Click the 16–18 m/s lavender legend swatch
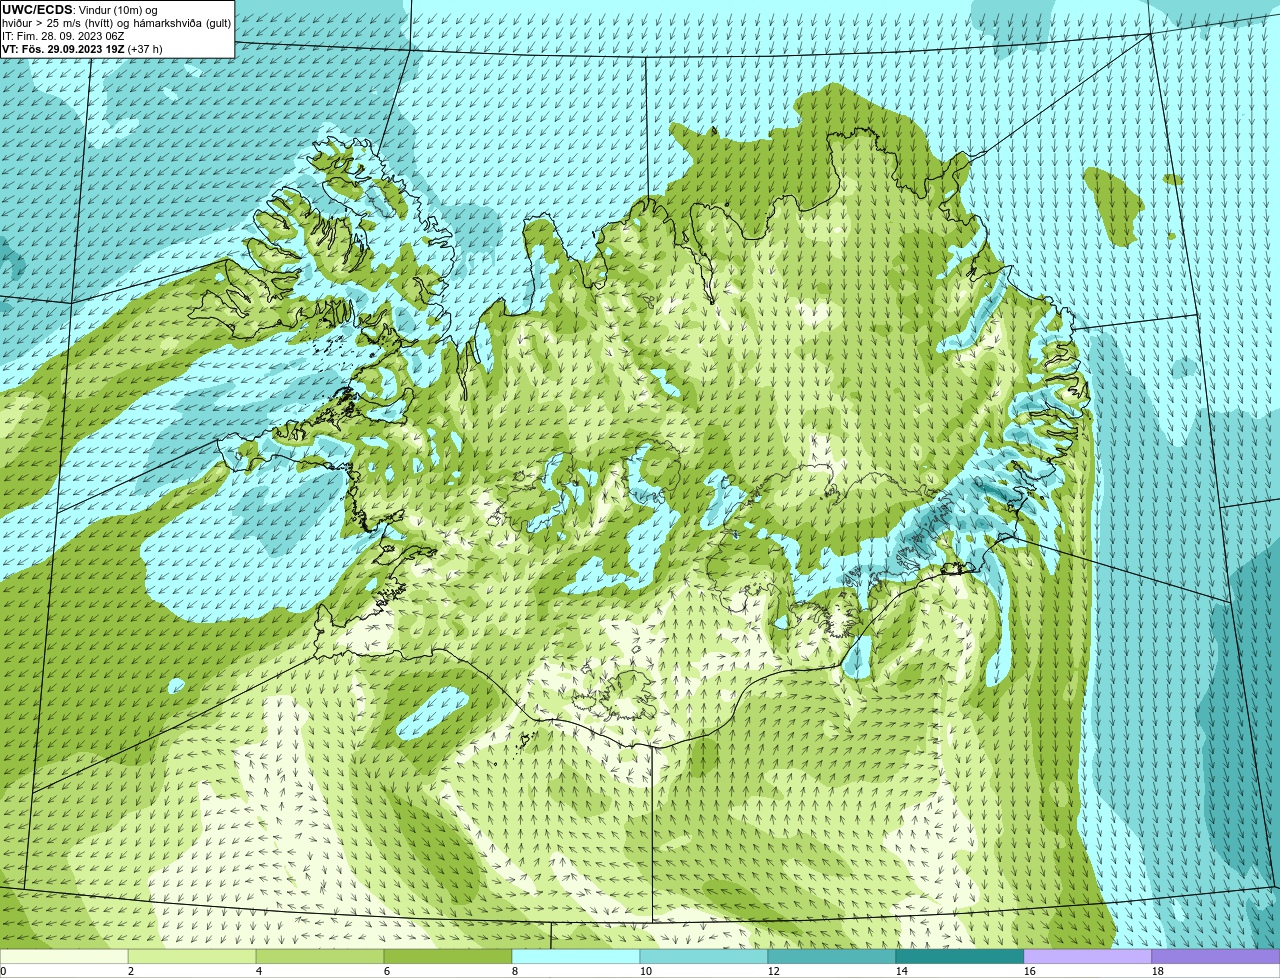 (x=1088, y=957)
